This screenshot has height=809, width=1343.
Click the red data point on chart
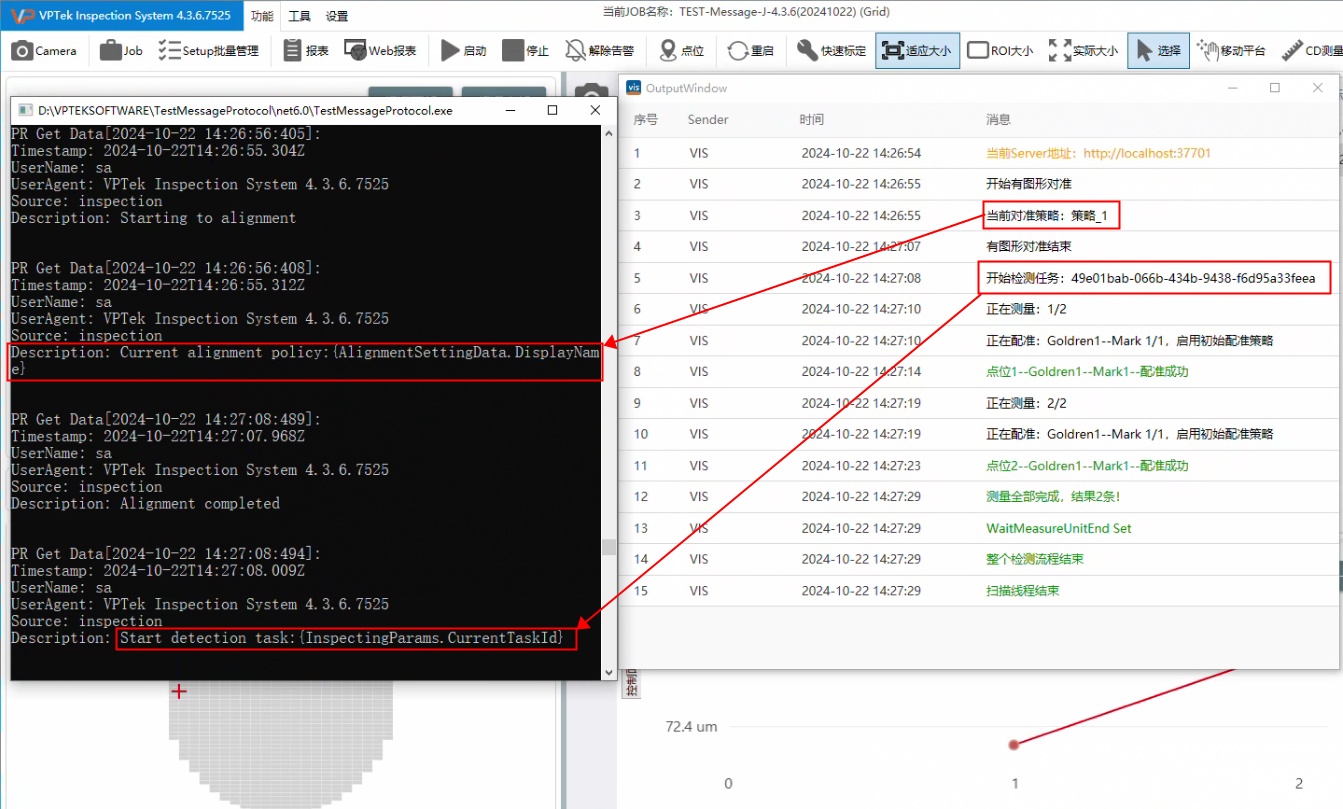(x=1014, y=745)
